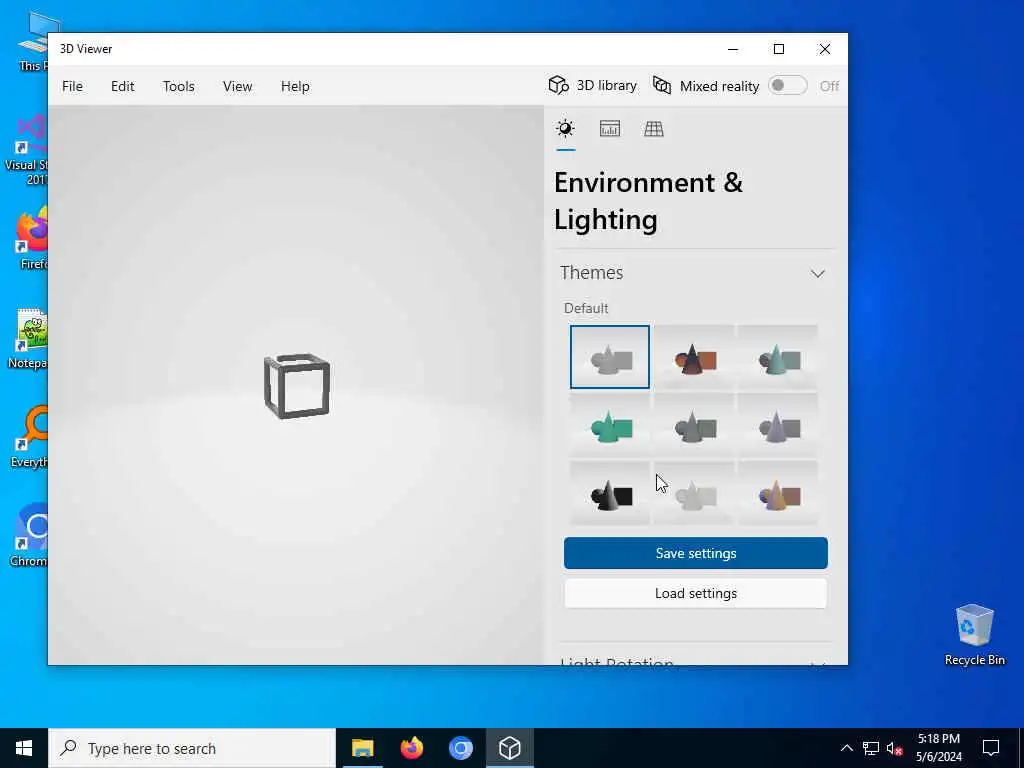Open the Help menu

(295, 86)
